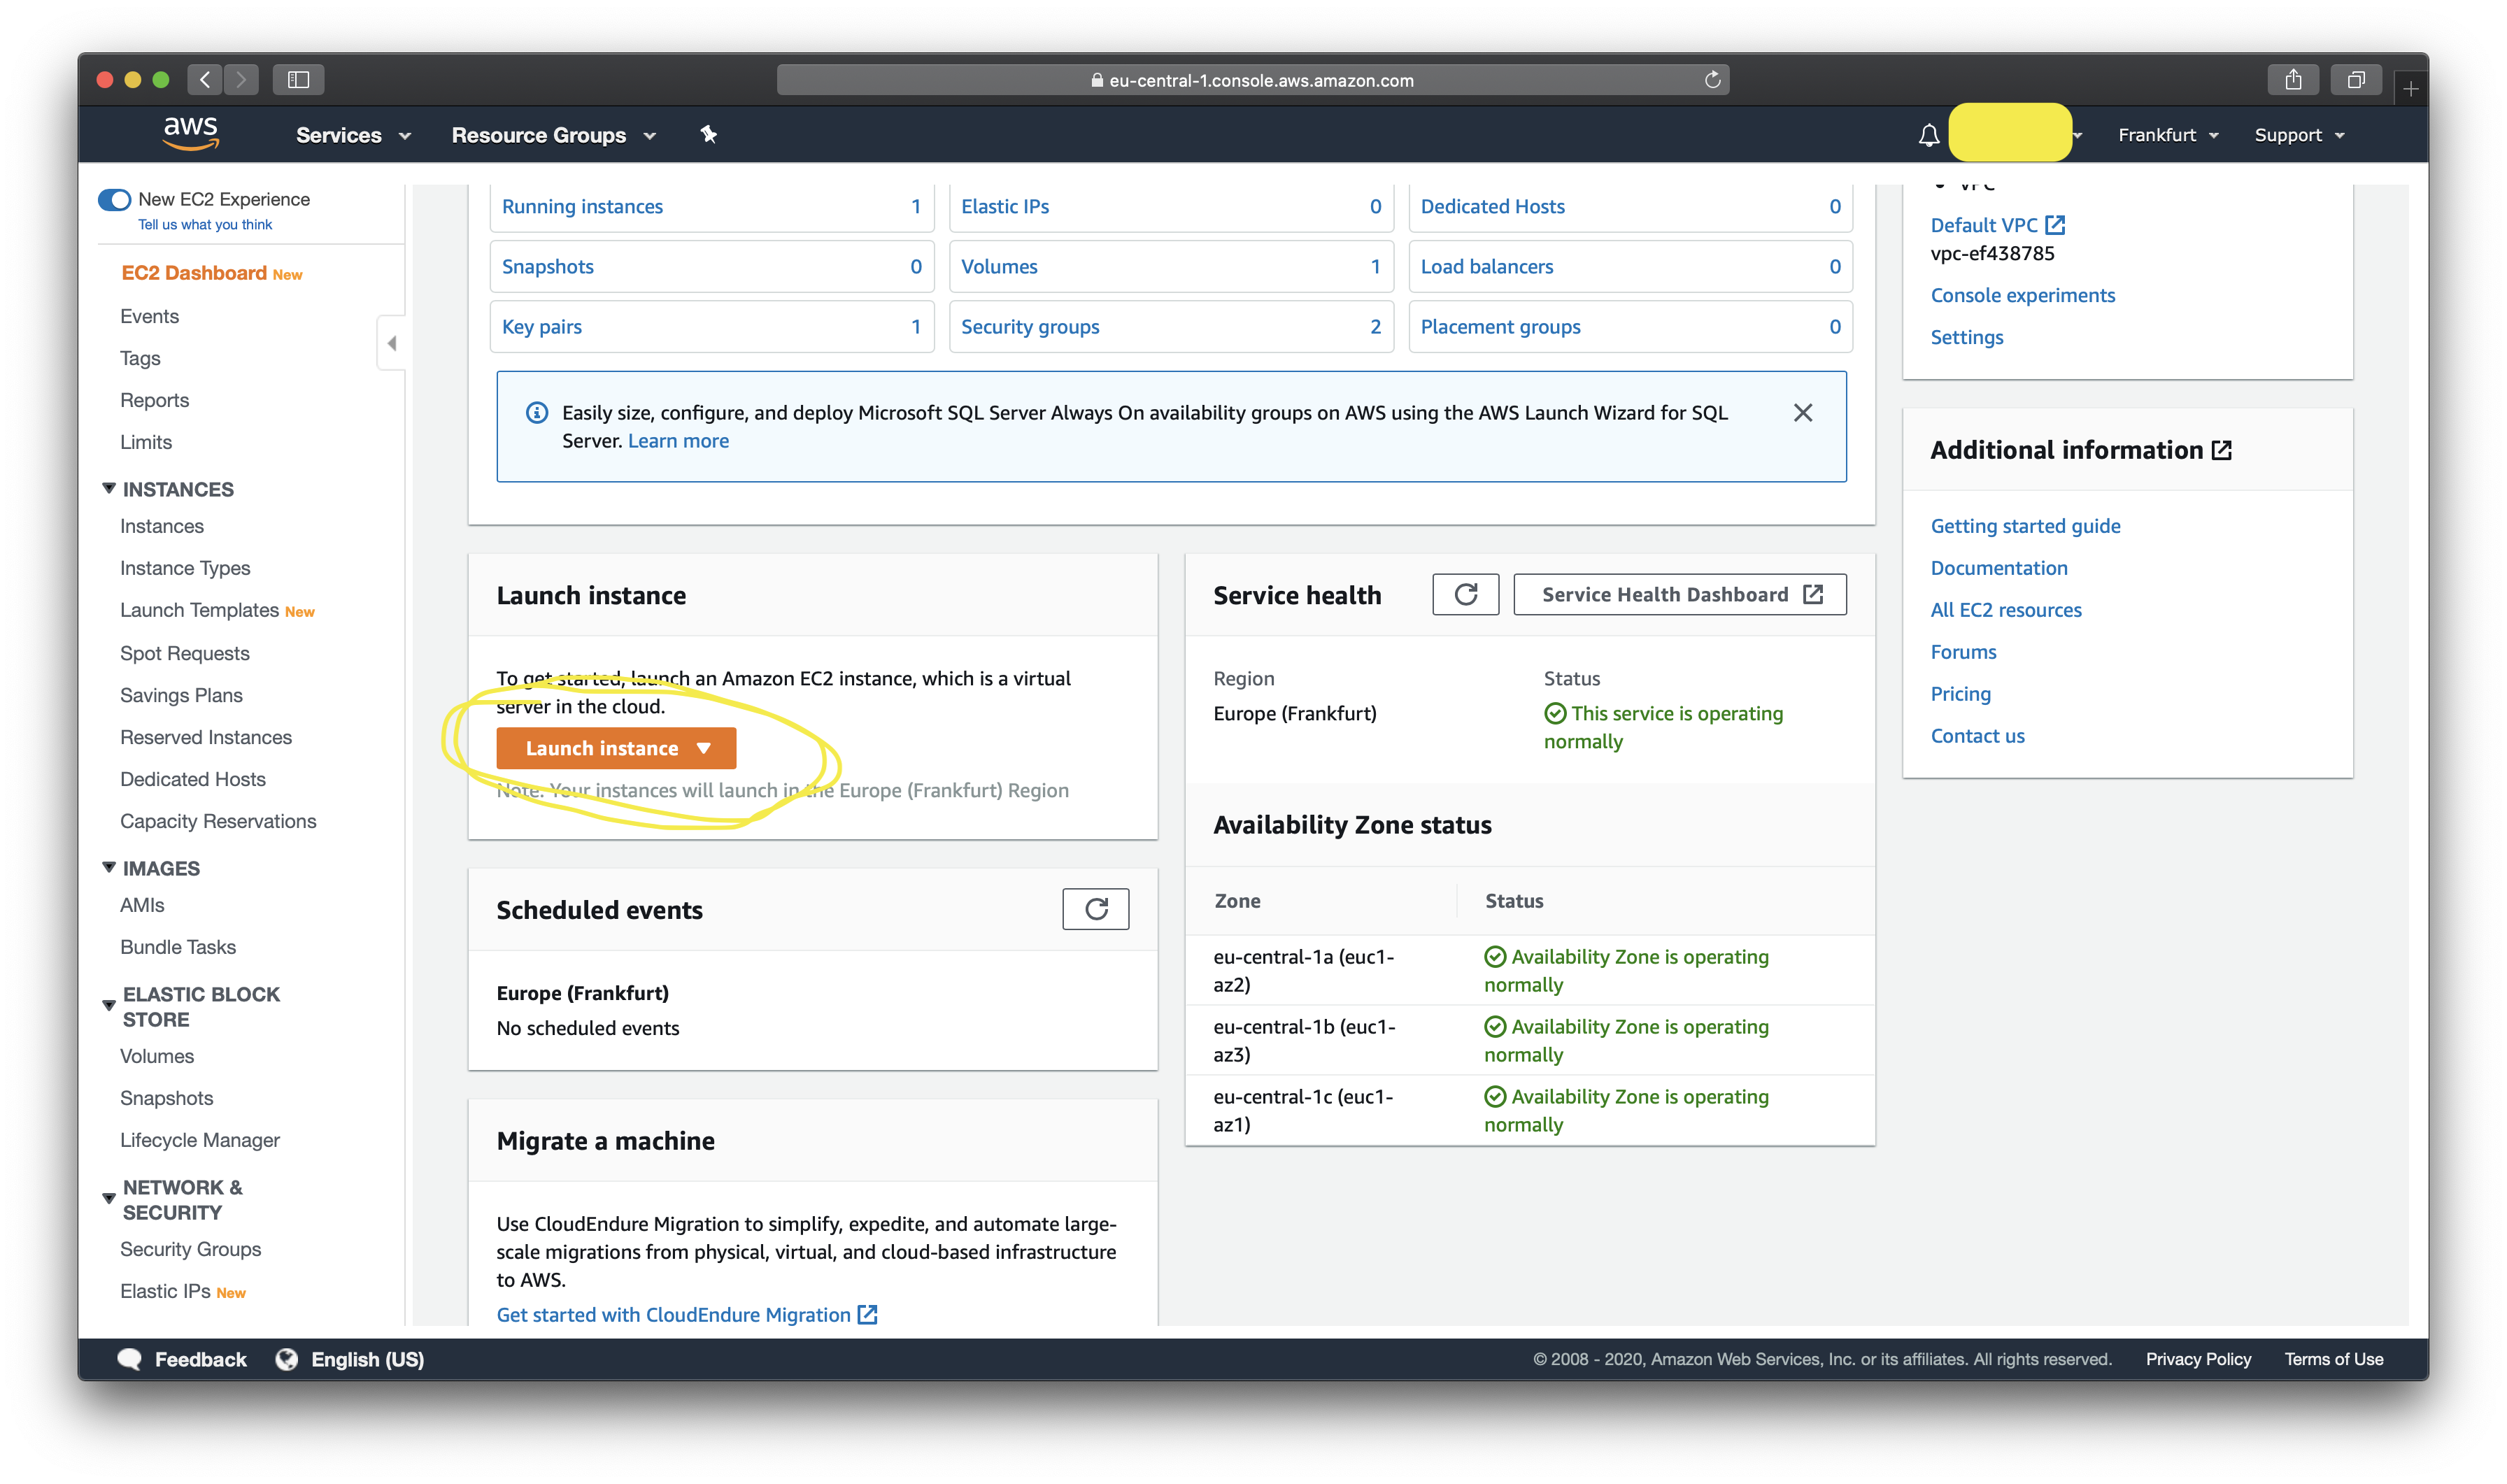This screenshot has width=2507, height=1484.
Task: Show Safari tab overview icon
Action: [2355, 79]
